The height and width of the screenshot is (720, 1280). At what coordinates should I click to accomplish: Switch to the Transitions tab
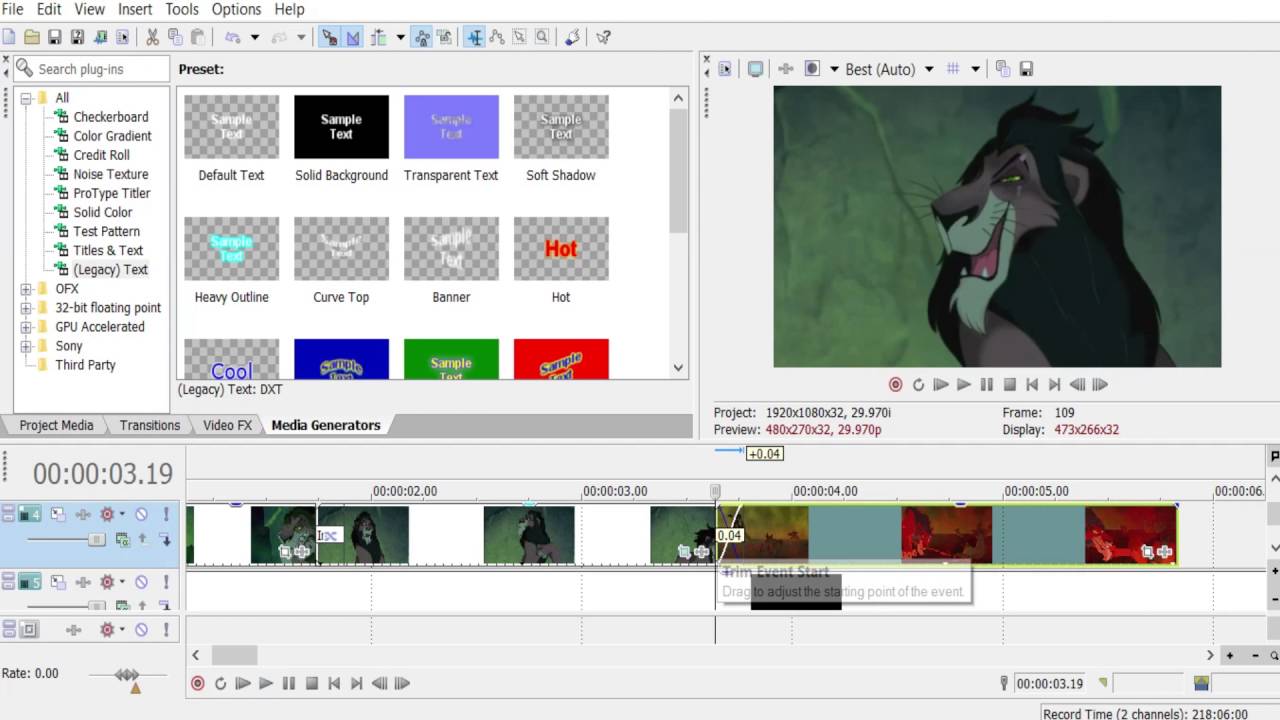(x=150, y=425)
